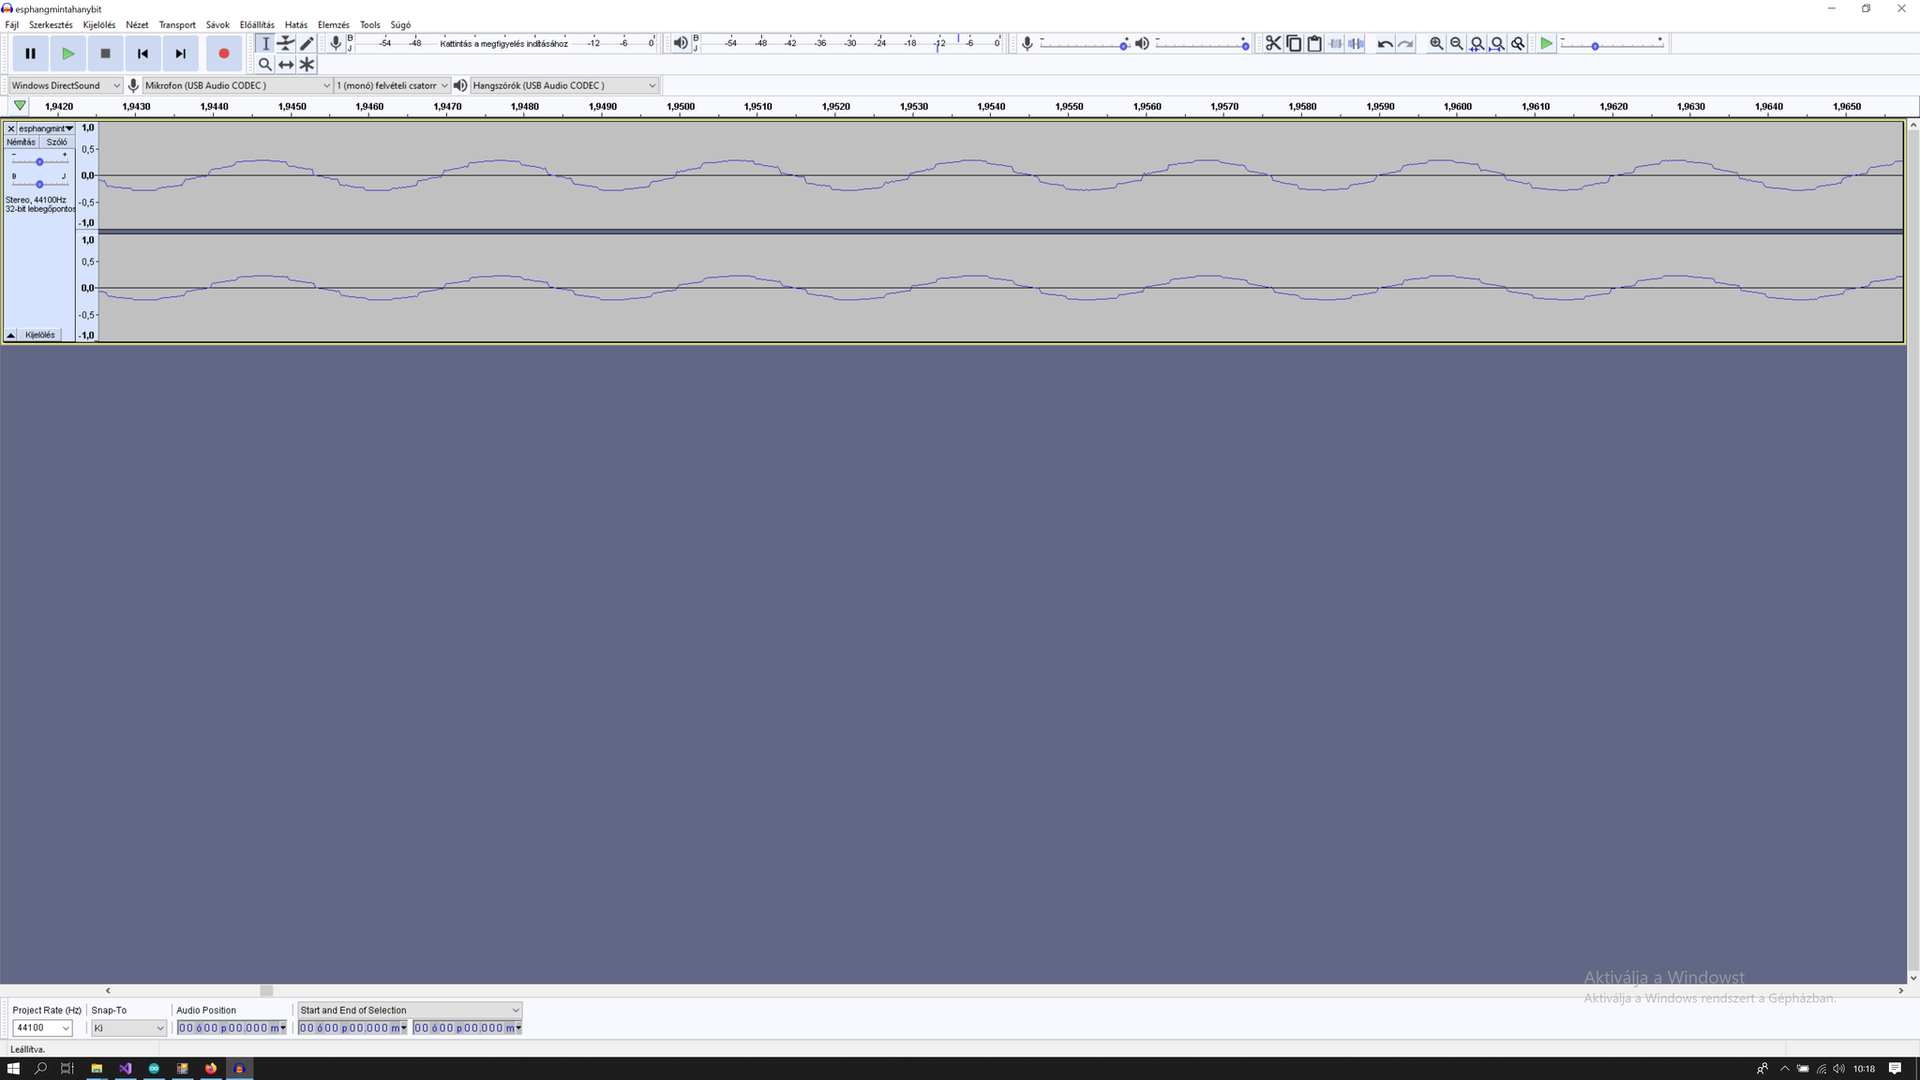Toggle the Pause button

30,54
